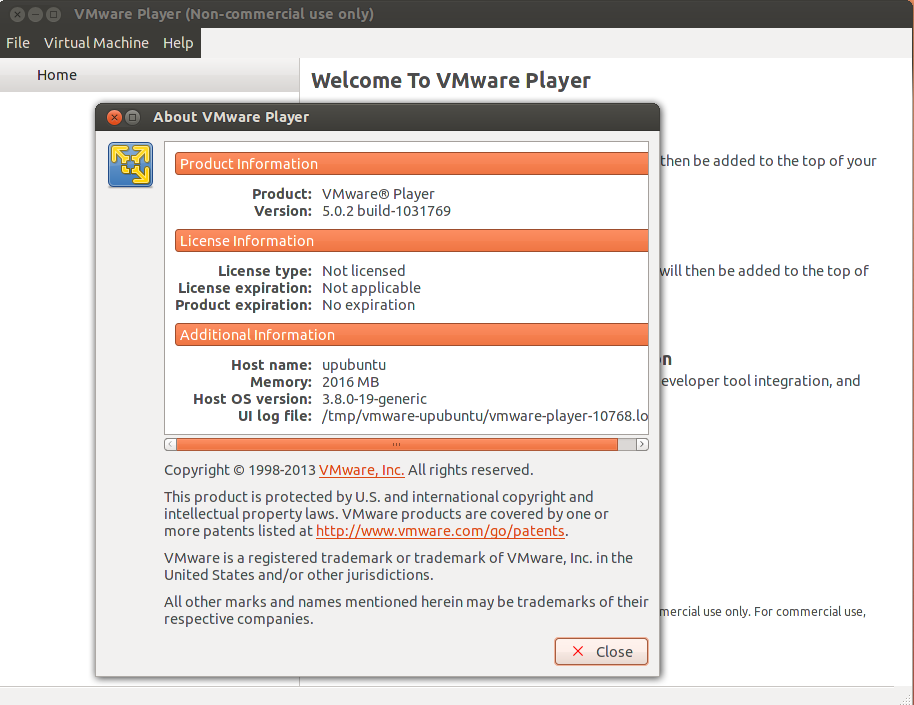The width and height of the screenshot is (914, 705).
Task: Open the VMware, Inc. link
Action: click(361, 470)
